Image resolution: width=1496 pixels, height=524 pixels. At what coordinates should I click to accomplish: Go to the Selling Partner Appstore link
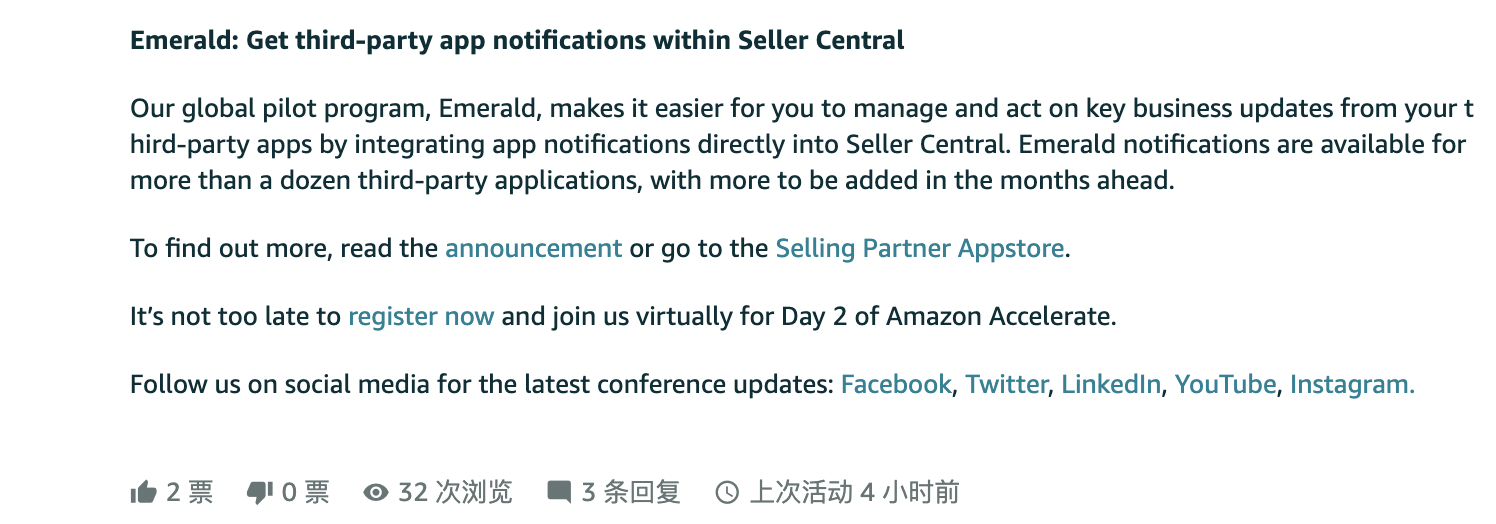tap(919, 248)
